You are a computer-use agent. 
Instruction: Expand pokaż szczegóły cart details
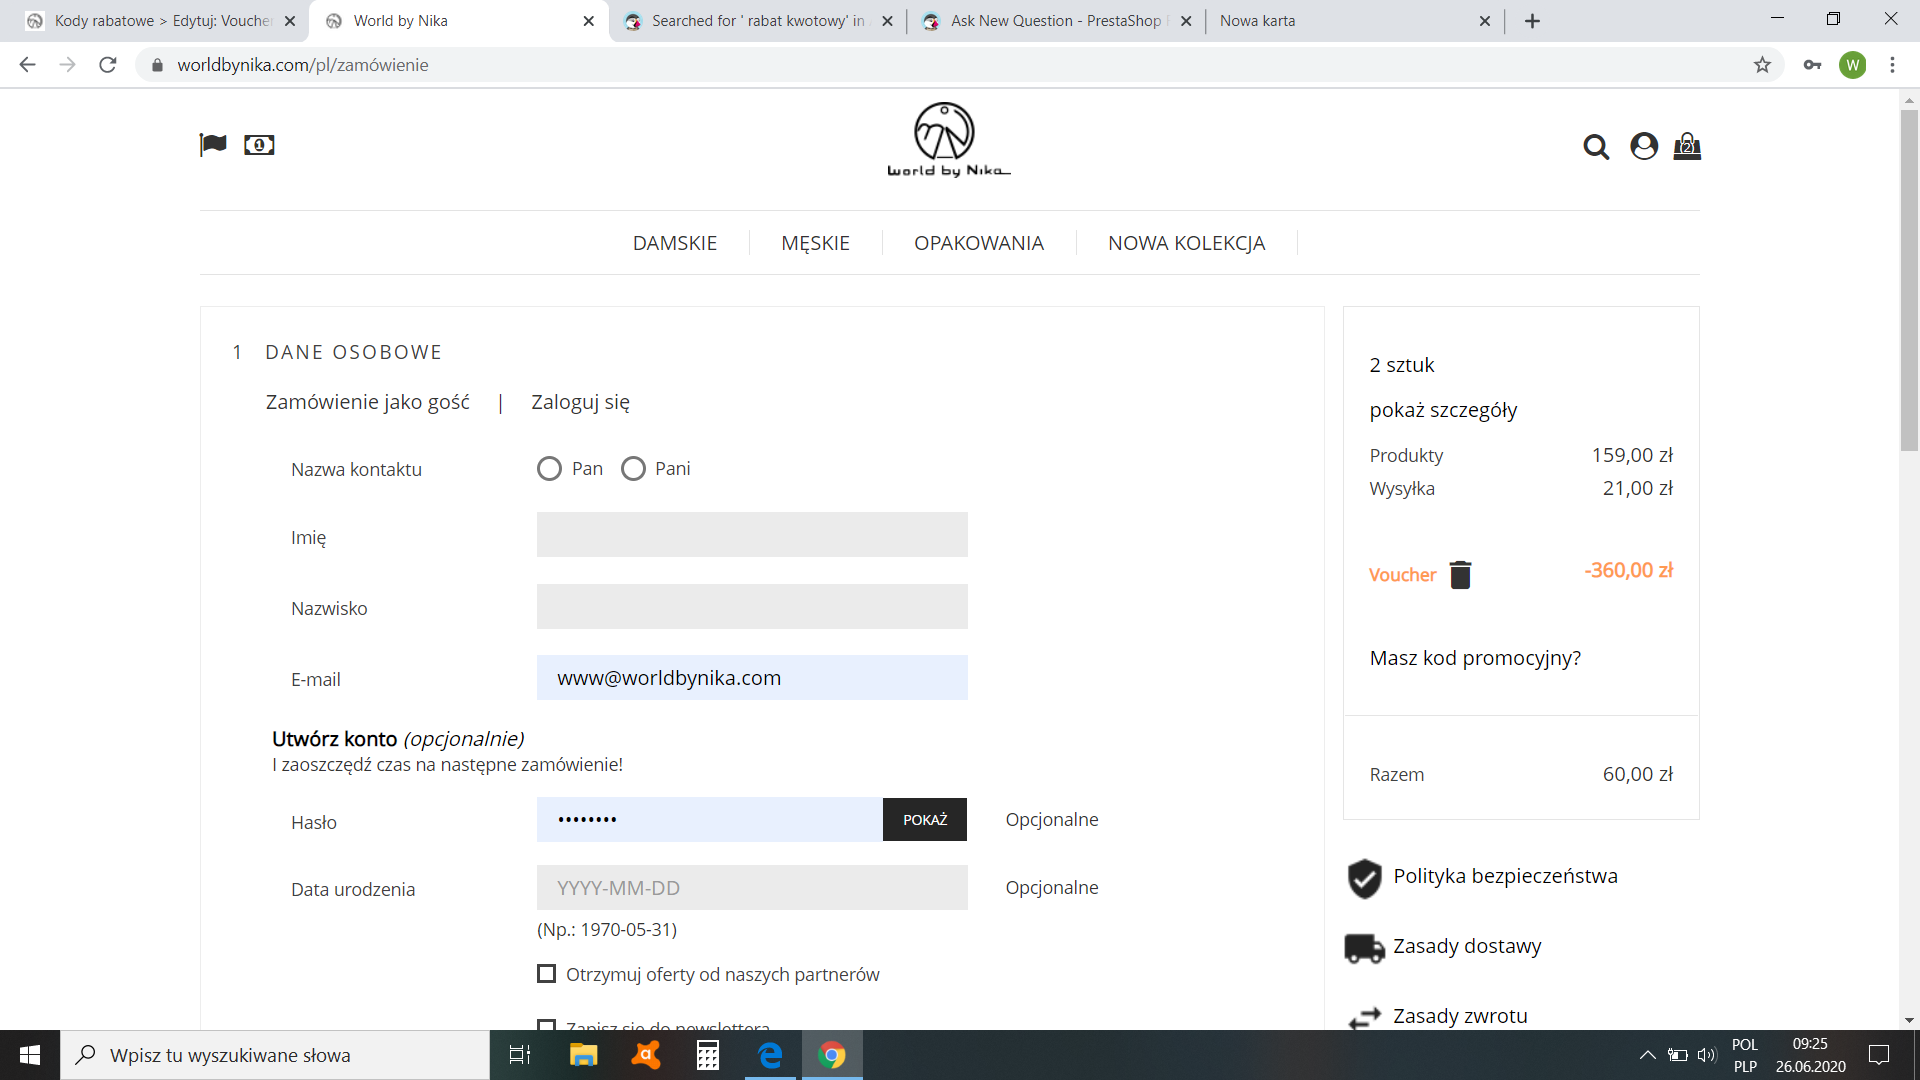(x=1443, y=410)
